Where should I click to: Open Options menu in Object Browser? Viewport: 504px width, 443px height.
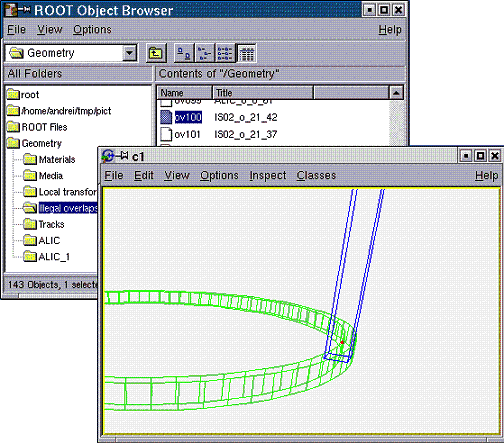tap(92, 30)
